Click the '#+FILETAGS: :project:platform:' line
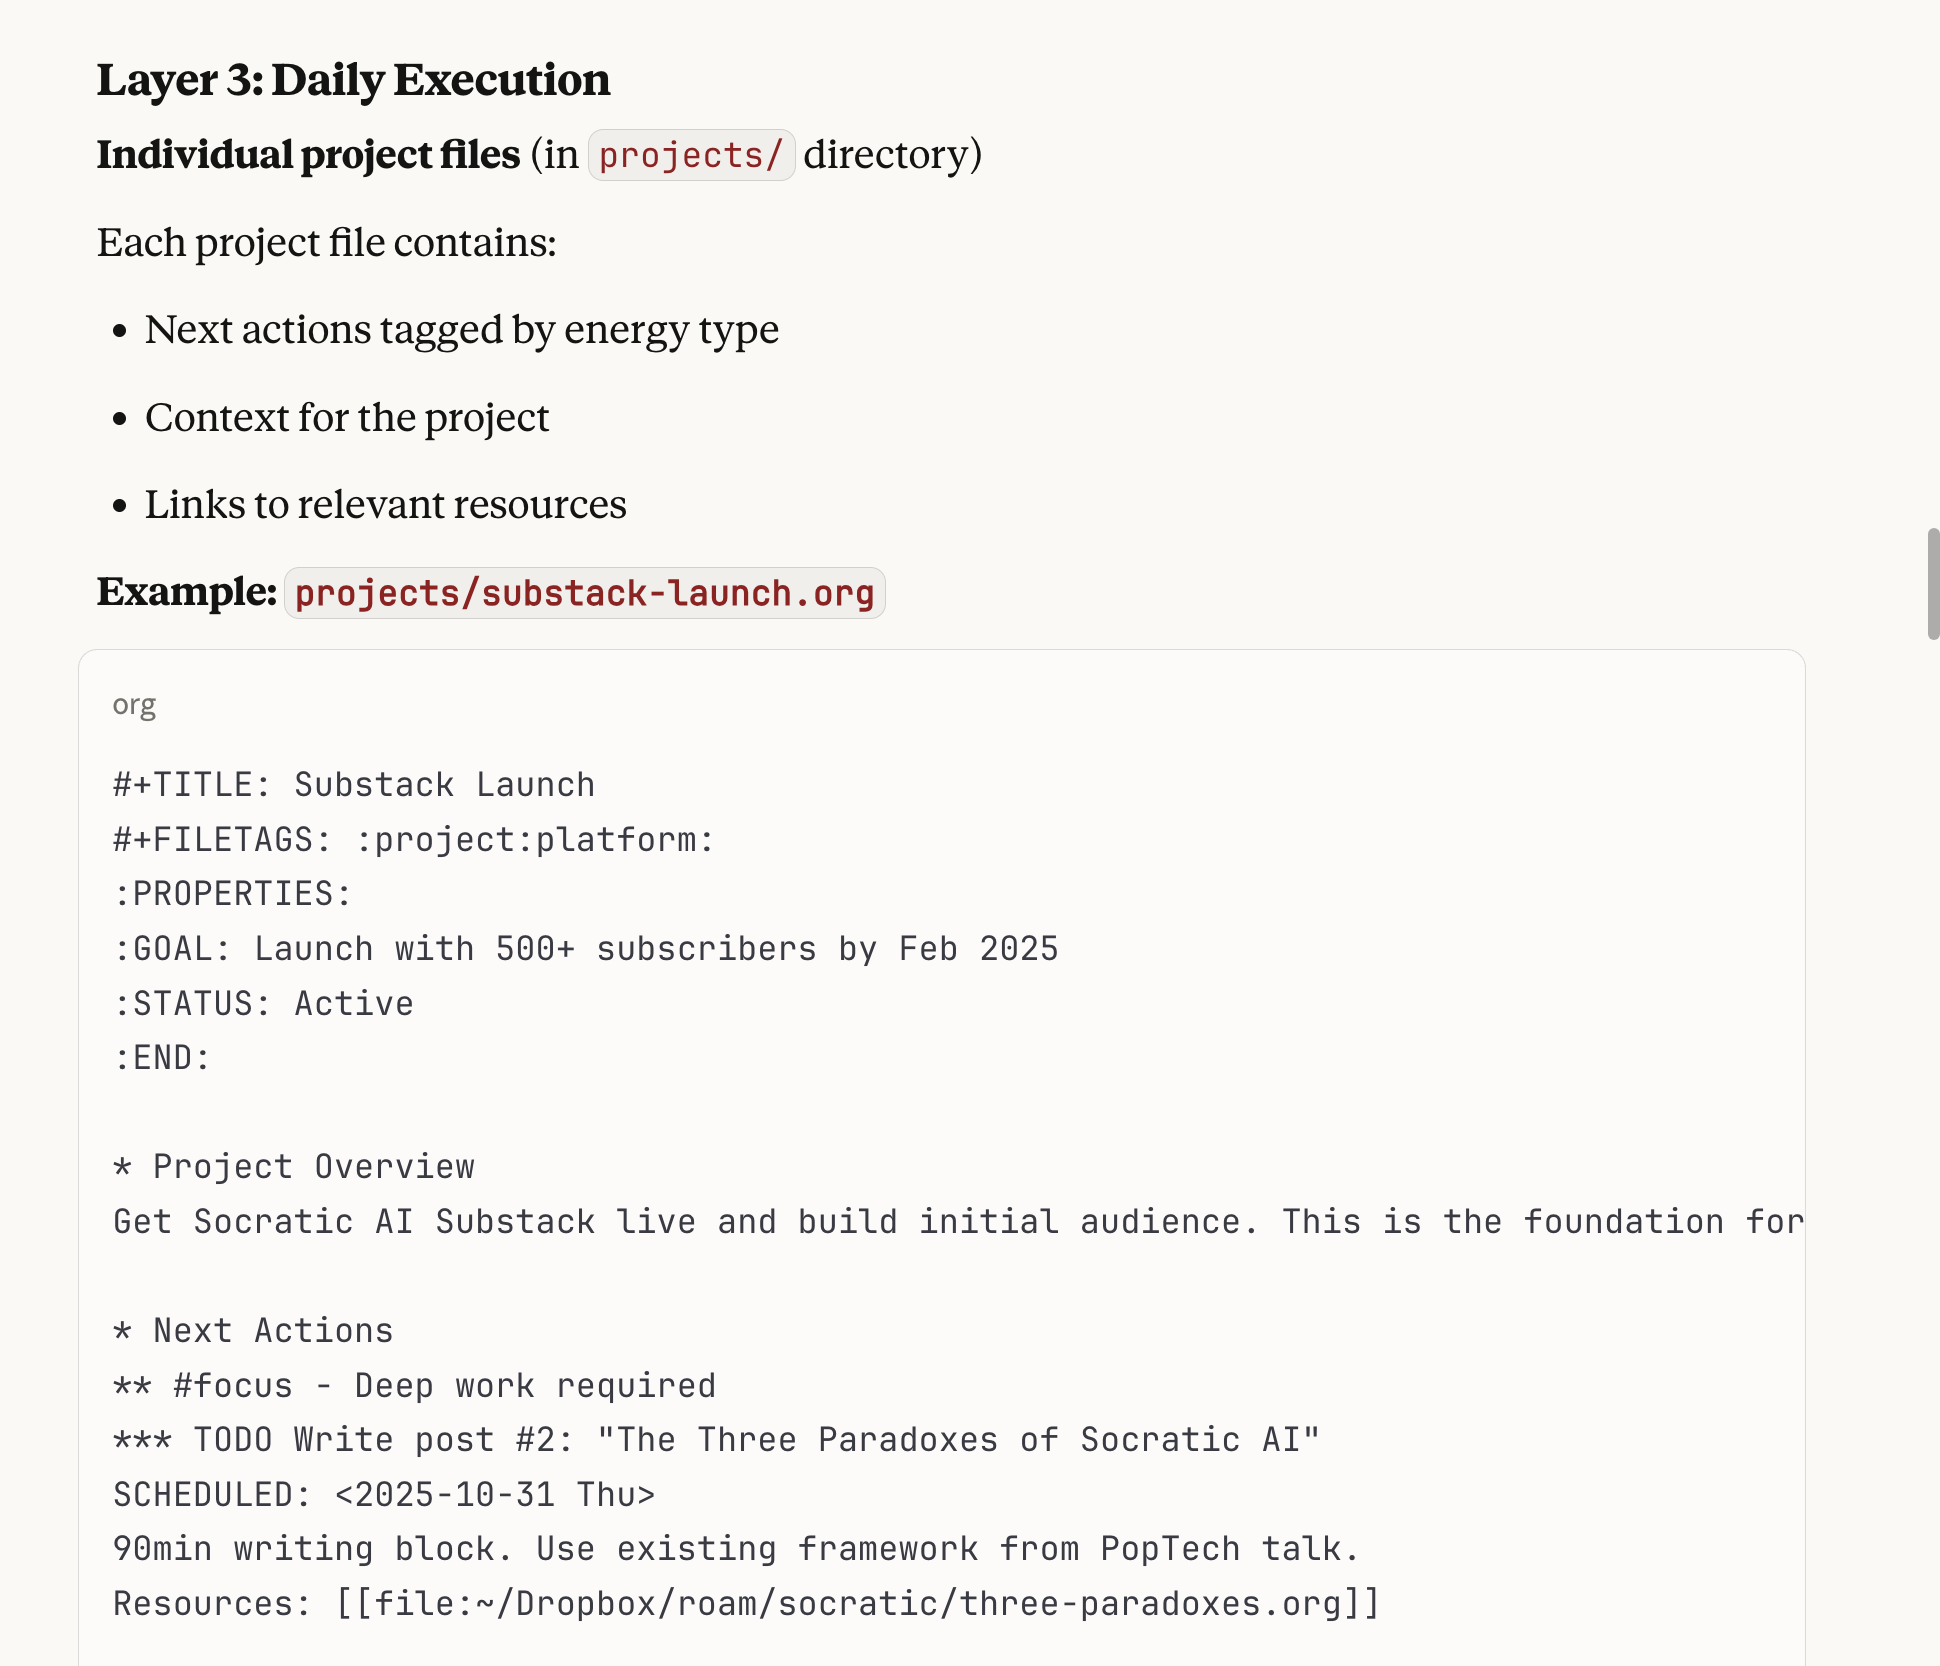Image resolution: width=1940 pixels, height=1666 pixels. (414, 840)
